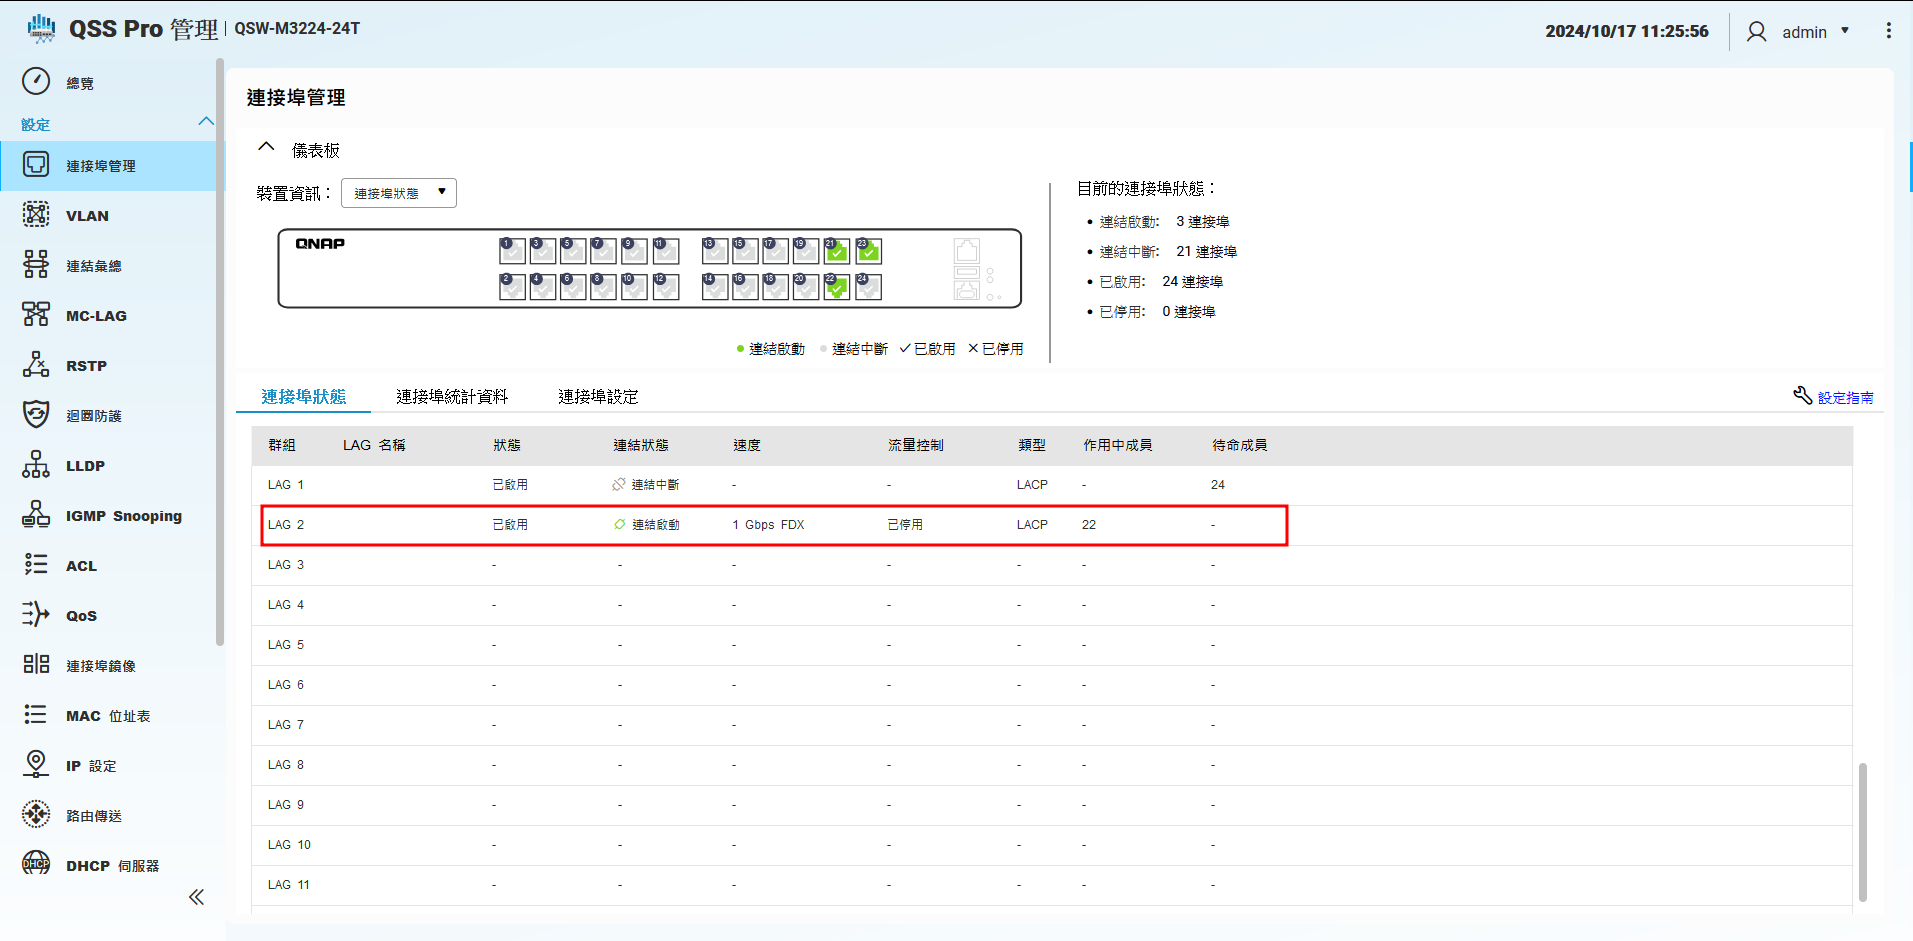Open the three-dot more options menu

pos(1888,31)
